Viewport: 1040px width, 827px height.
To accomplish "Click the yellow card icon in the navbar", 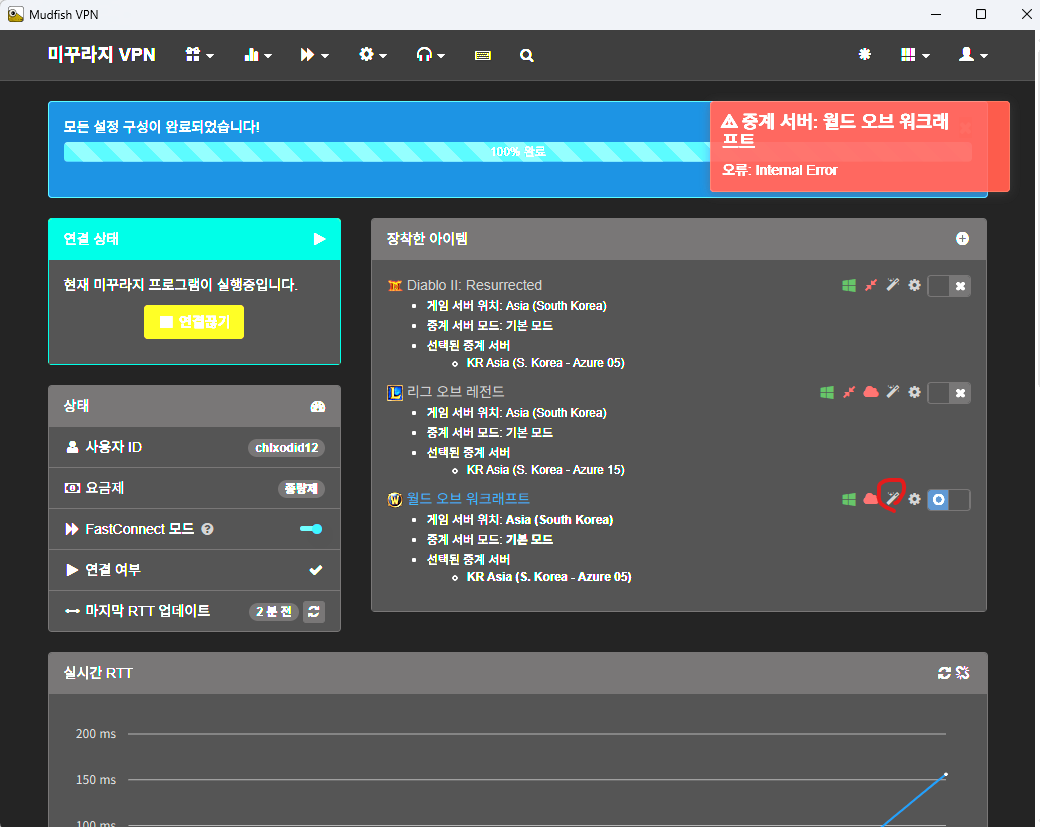I will click(x=483, y=55).
